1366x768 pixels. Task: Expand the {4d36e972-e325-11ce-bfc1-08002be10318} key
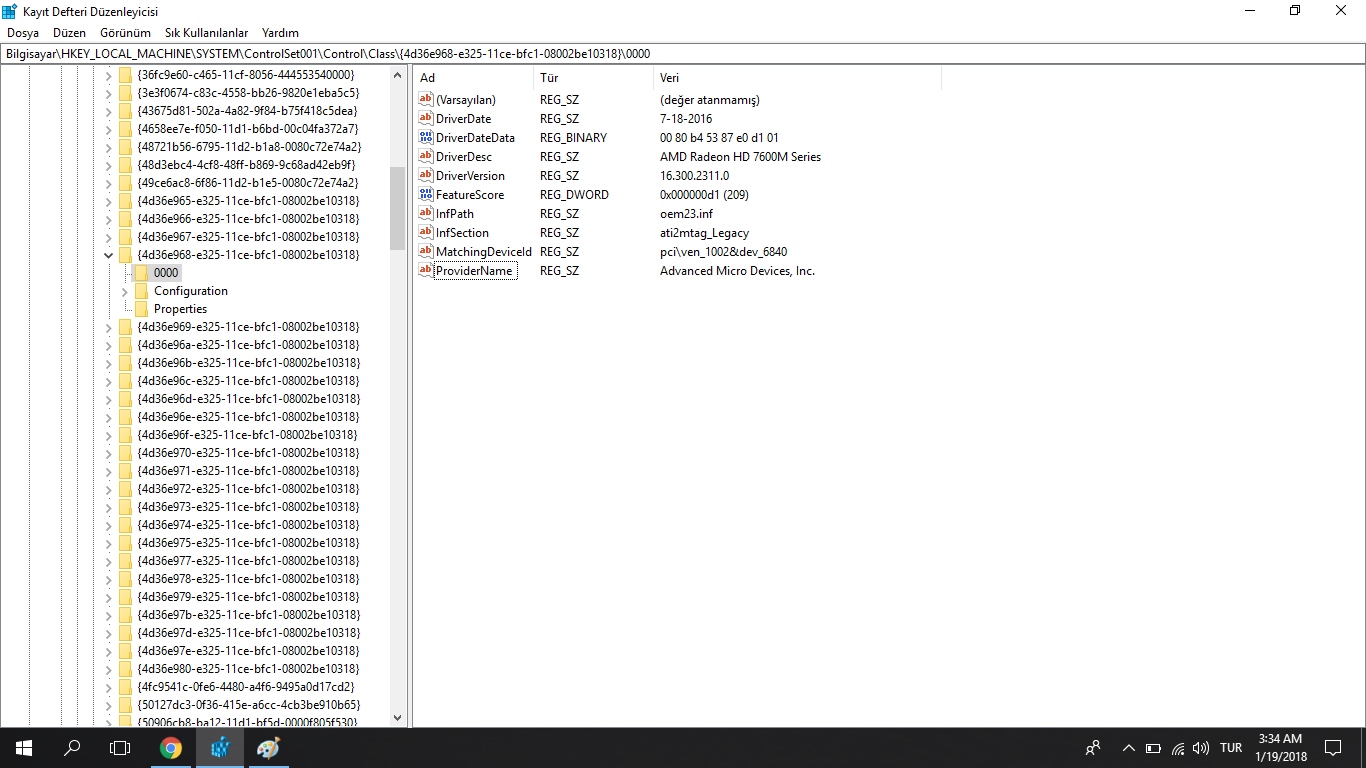[x=108, y=489]
